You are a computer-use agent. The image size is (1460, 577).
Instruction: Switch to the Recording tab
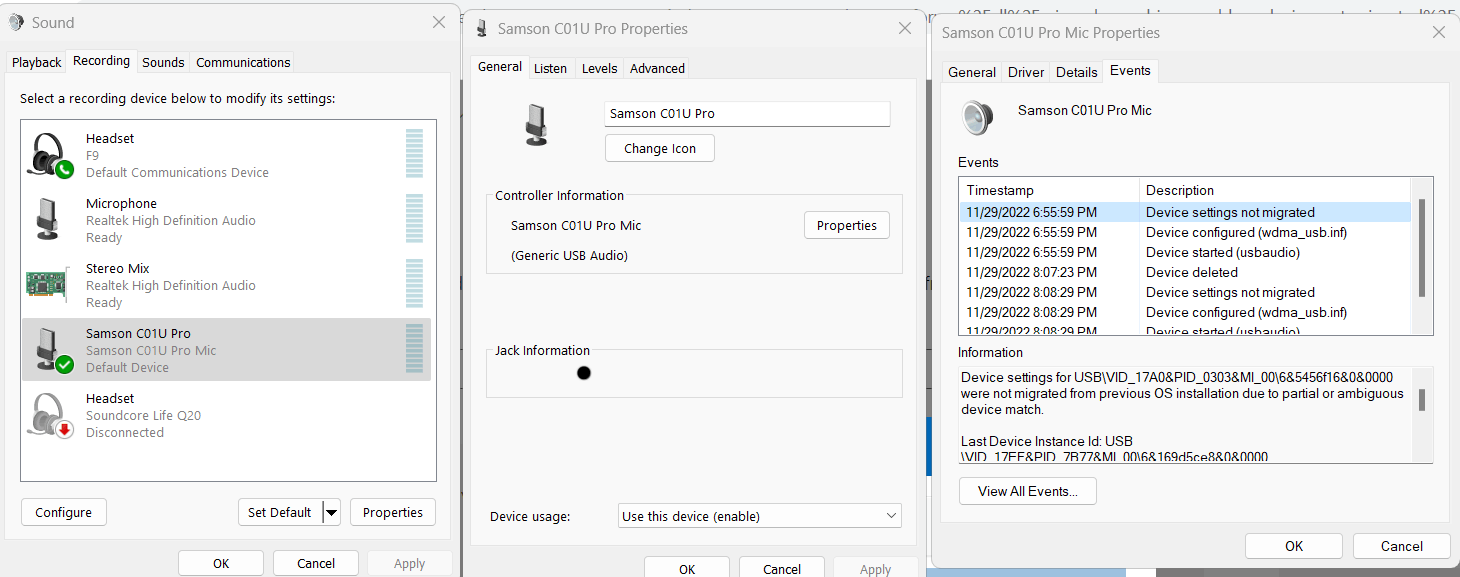[x=102, y=61]
